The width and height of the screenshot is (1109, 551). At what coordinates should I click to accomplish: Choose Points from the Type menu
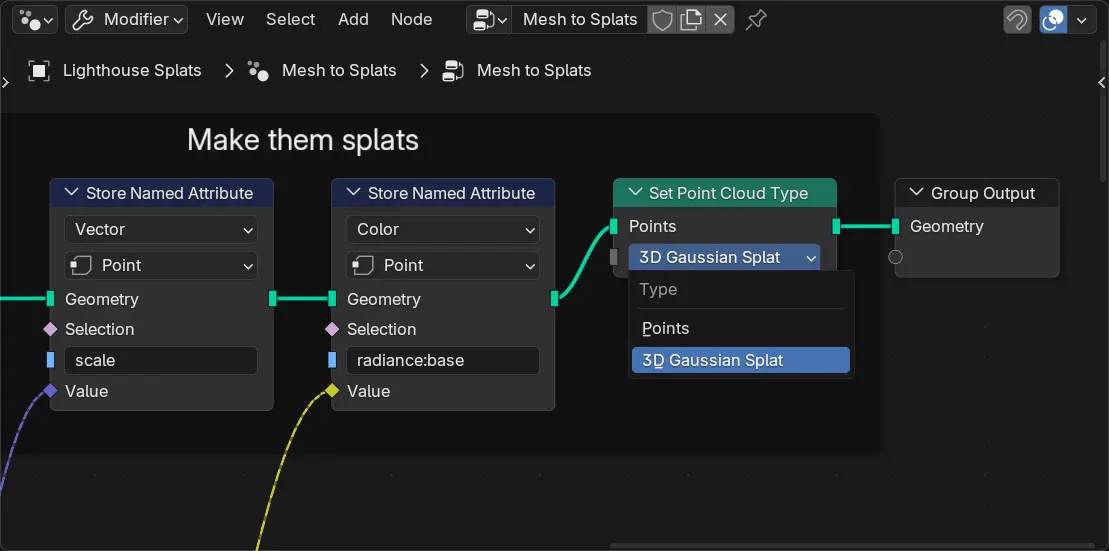click(x=740, y=329)
